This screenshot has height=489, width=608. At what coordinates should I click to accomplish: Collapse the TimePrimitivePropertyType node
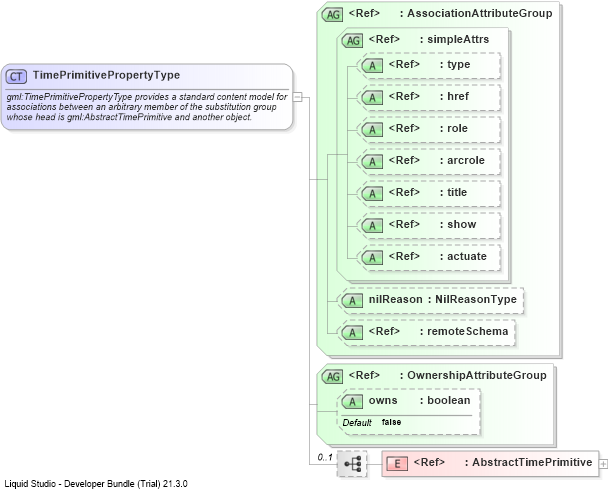[x=297, y=97]
